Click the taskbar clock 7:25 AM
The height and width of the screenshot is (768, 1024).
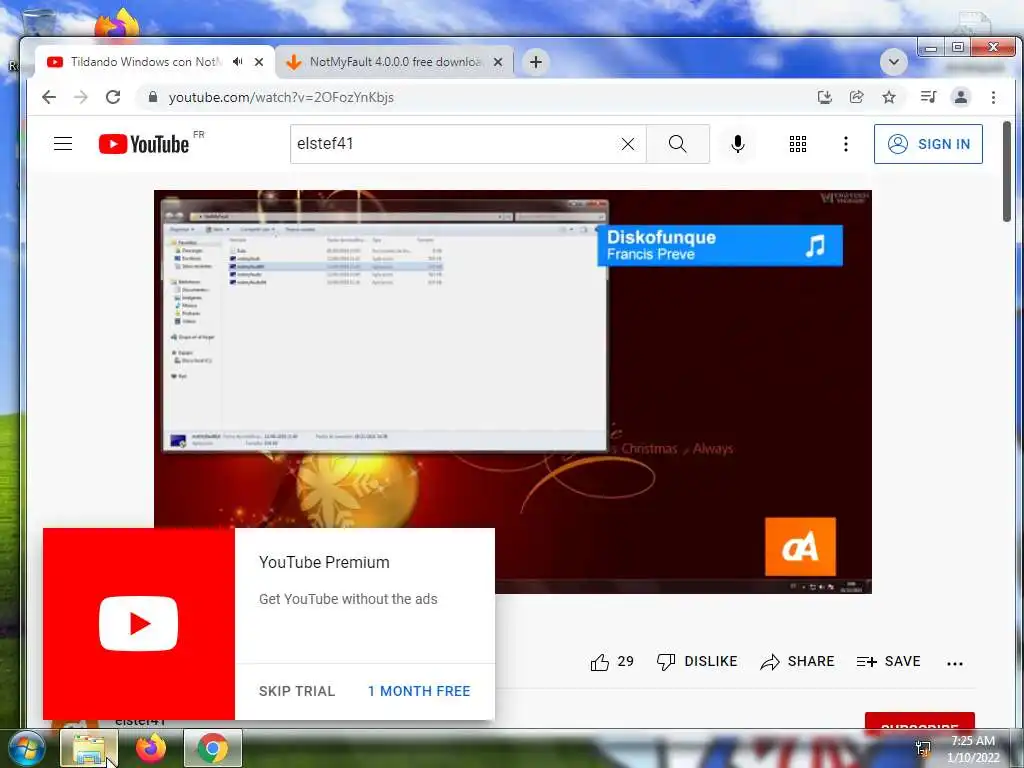[x=973, y=741]
